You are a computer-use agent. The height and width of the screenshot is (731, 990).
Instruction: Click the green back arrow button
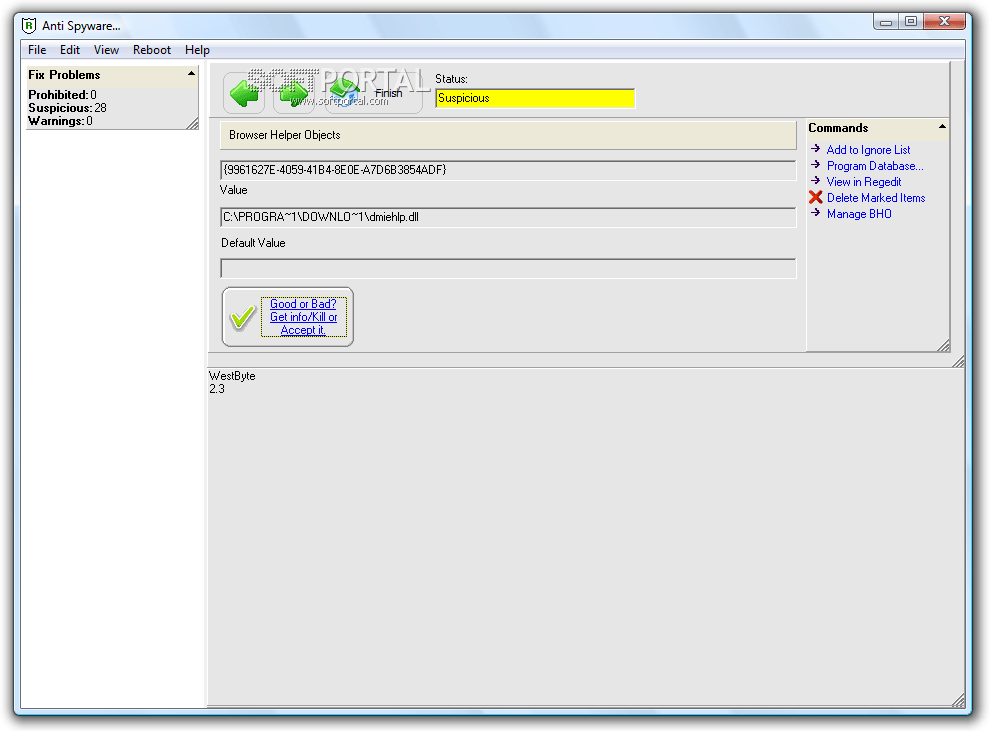coord(244,93)
